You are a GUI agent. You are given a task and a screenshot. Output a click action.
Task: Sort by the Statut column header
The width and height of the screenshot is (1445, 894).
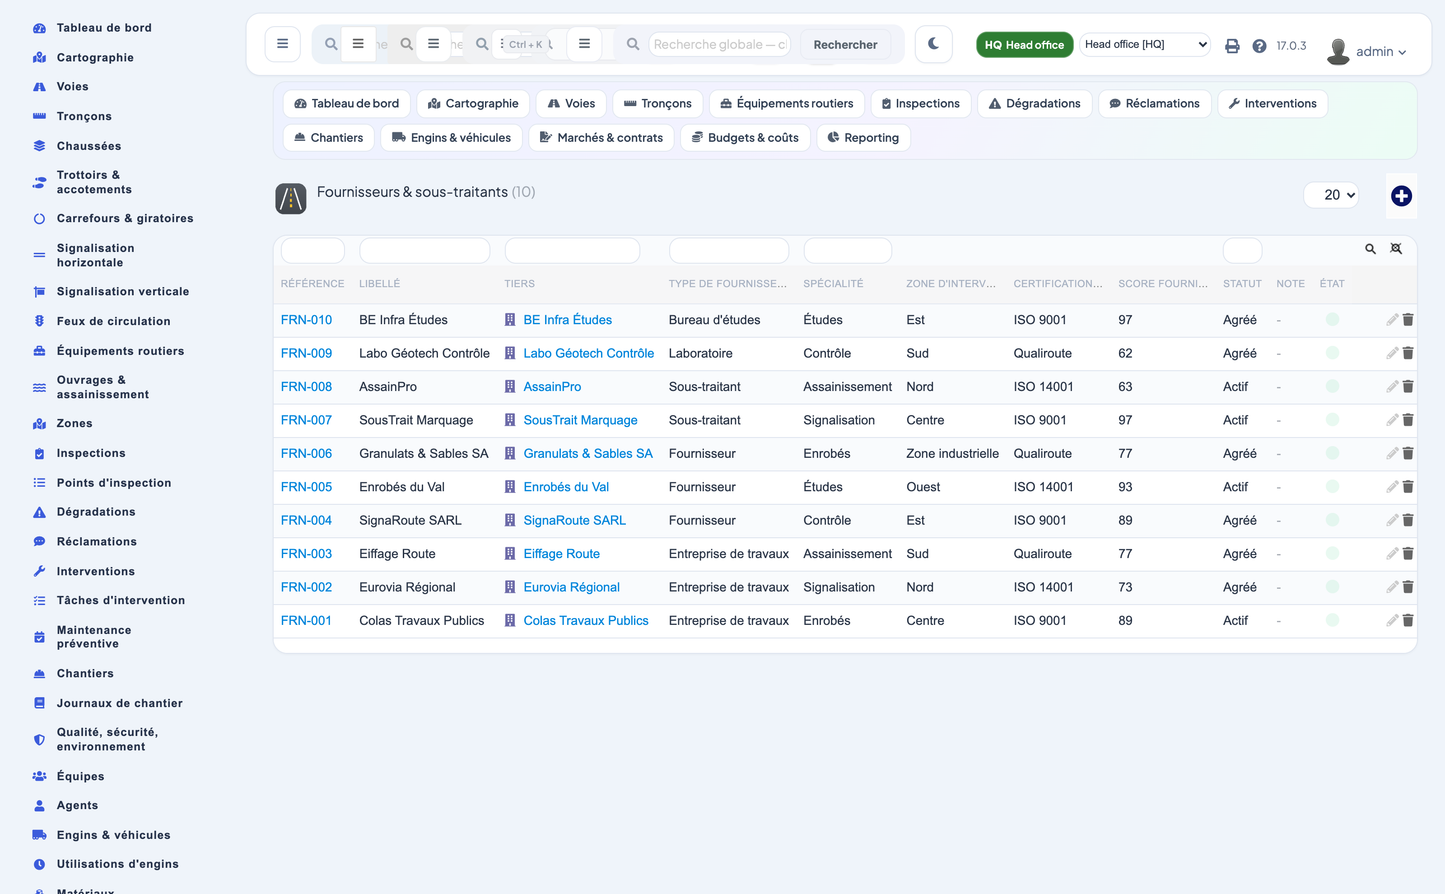pyautogui.click(x=1242, y=284)
